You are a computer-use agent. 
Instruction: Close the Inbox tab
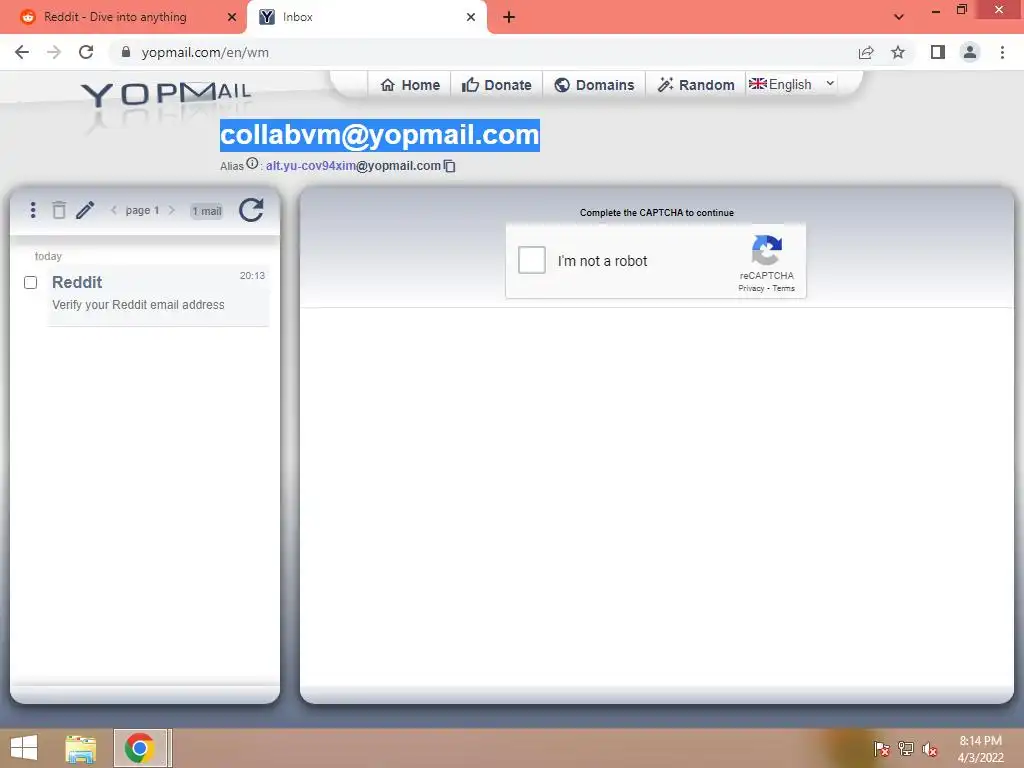pos(471,17)
